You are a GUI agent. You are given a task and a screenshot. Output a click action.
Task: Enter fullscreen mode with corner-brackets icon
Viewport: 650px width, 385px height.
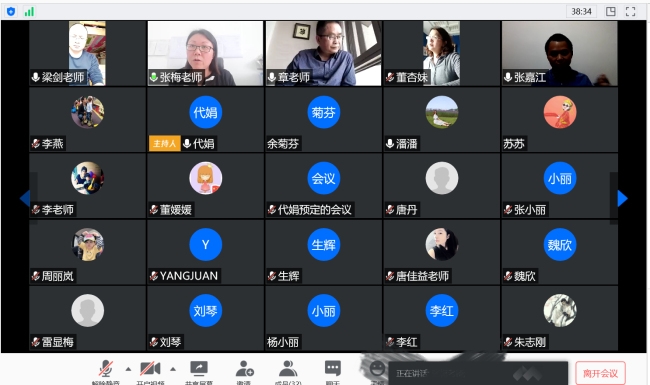click(631, 12)
